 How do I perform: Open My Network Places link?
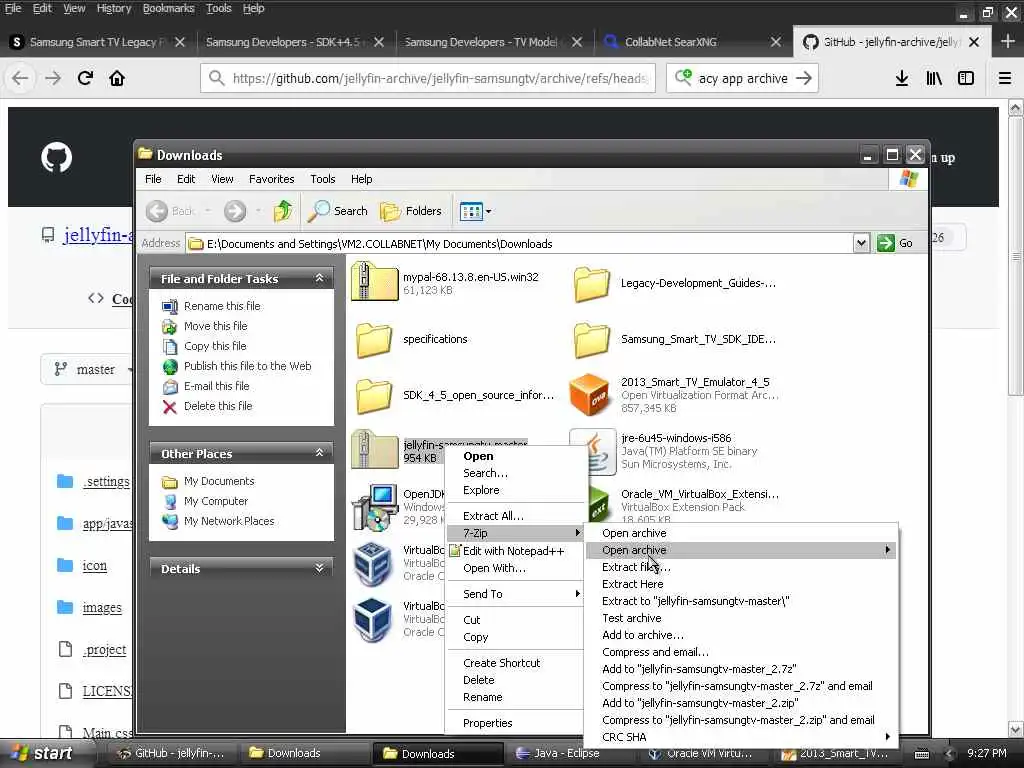pyautogui.click(x=229, y=521)
